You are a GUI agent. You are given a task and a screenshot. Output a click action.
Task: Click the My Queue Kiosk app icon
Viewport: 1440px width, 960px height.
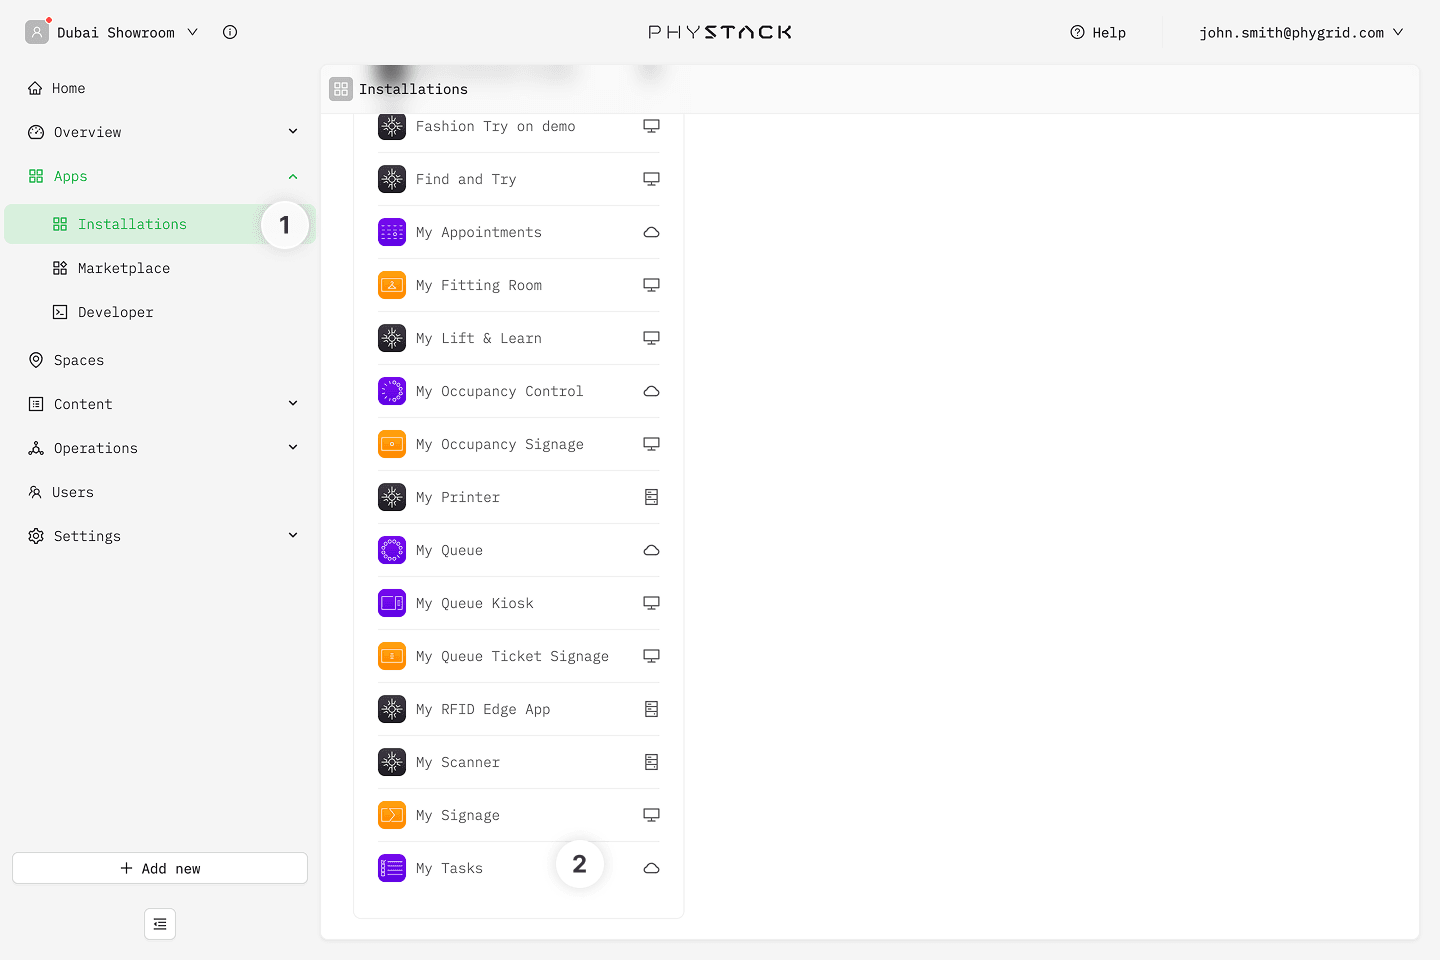tap(392, 603)
